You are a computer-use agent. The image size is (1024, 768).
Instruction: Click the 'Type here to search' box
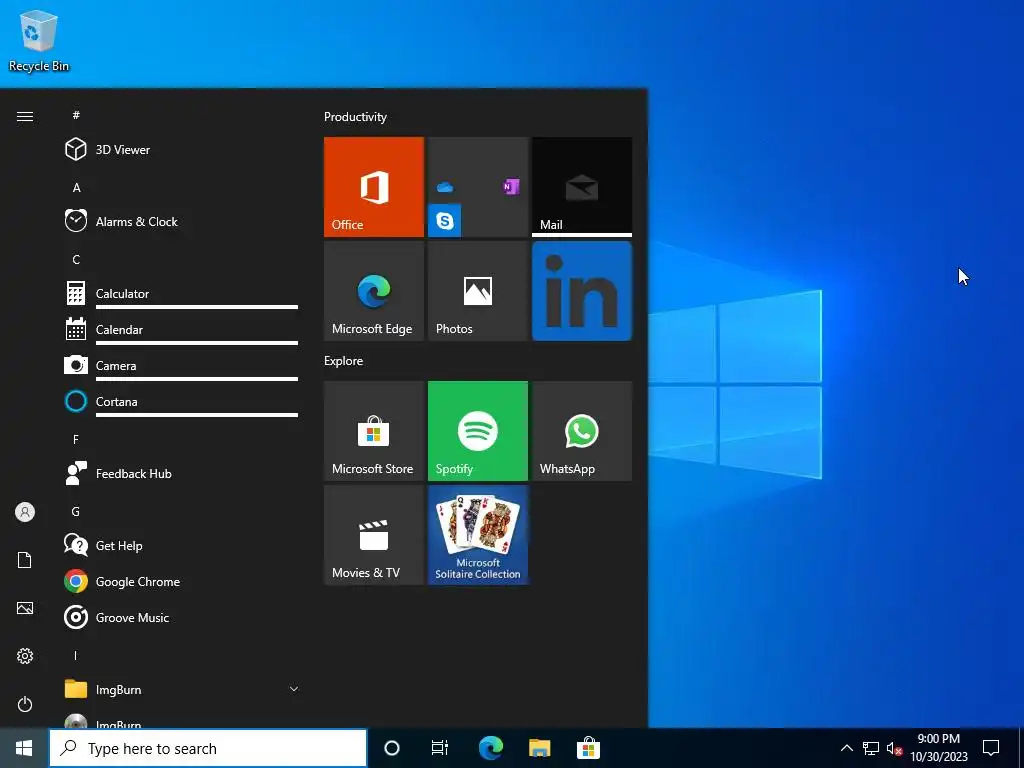point(208,748)
